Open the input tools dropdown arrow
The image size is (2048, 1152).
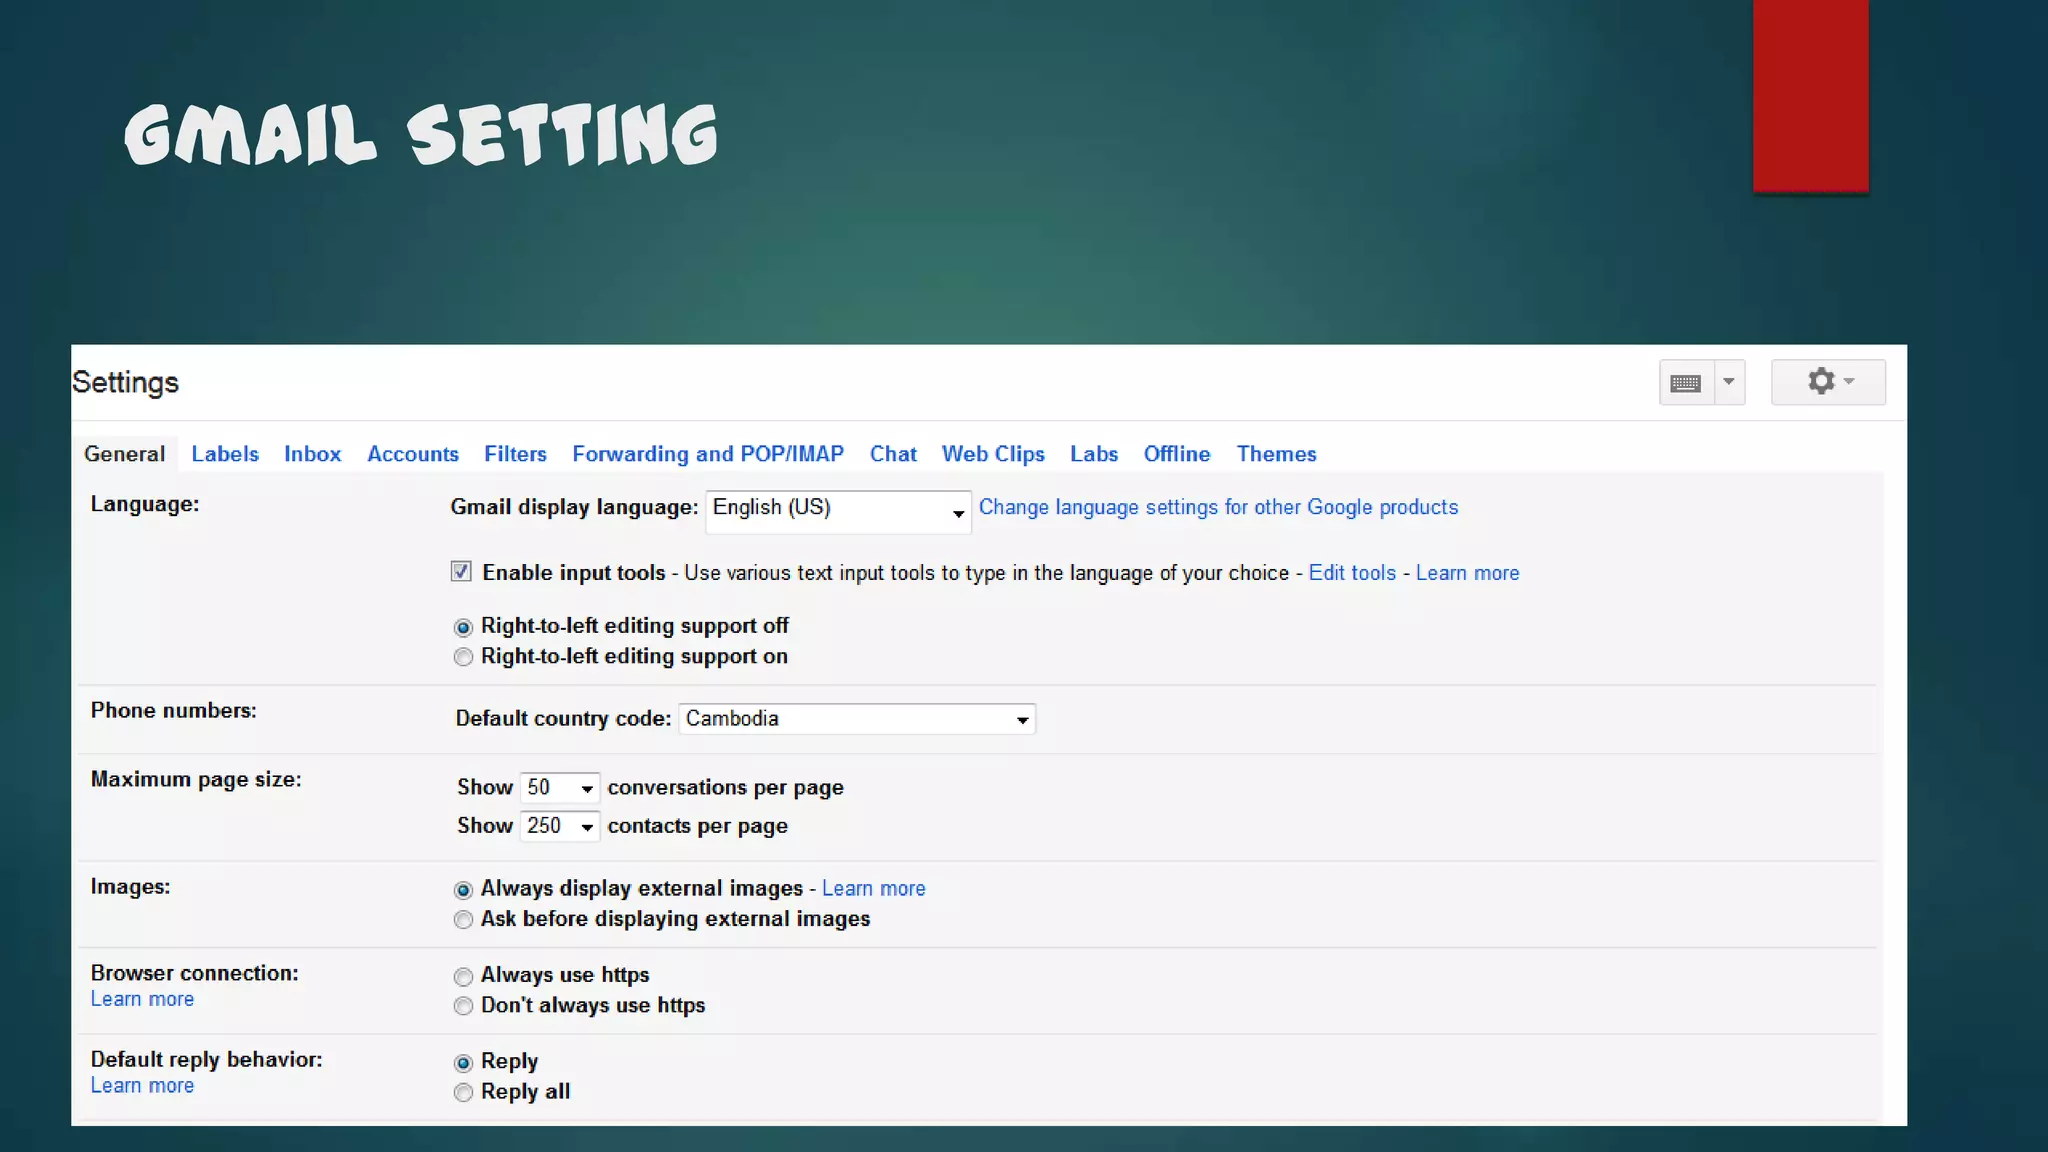point(1729,383)
